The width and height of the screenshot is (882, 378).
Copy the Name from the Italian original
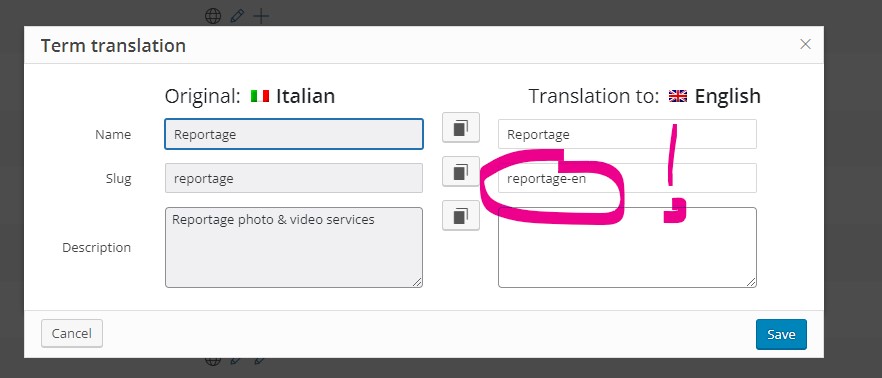pyautogui.click(x=461, y=128)
